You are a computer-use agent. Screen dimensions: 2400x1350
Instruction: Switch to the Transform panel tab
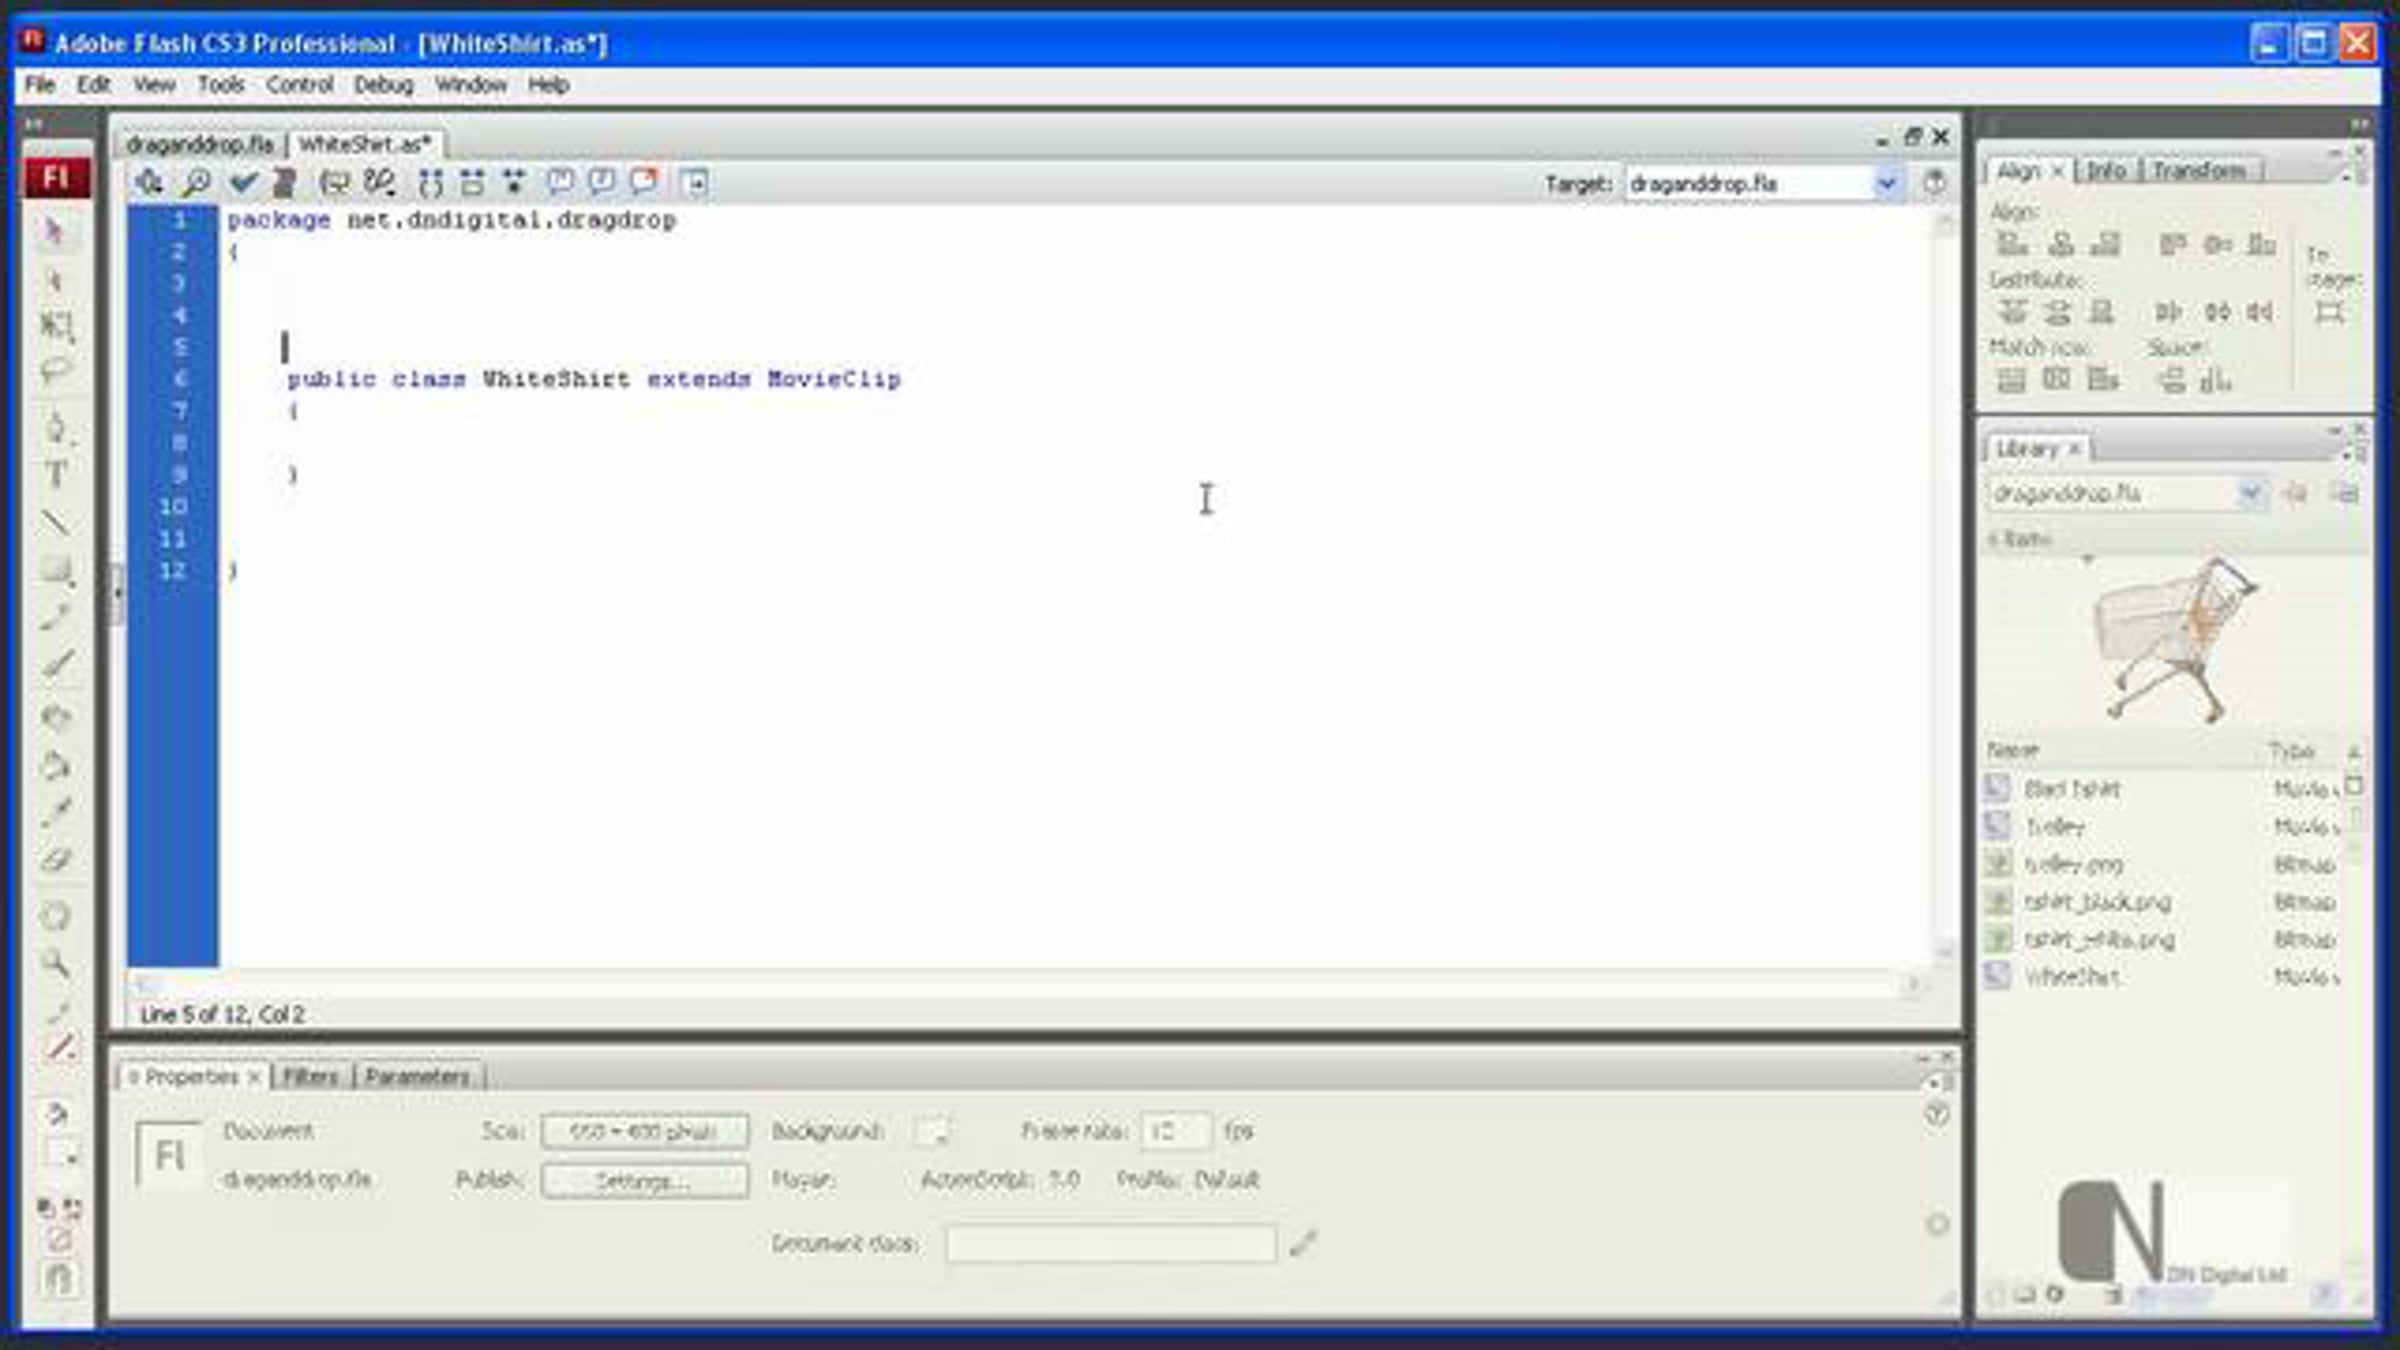coord(2198,171)
